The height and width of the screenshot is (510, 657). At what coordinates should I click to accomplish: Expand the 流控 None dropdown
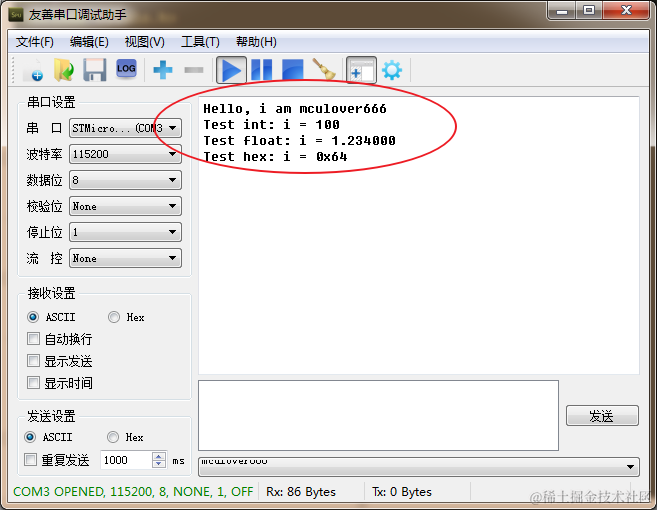tap(125, 258)
